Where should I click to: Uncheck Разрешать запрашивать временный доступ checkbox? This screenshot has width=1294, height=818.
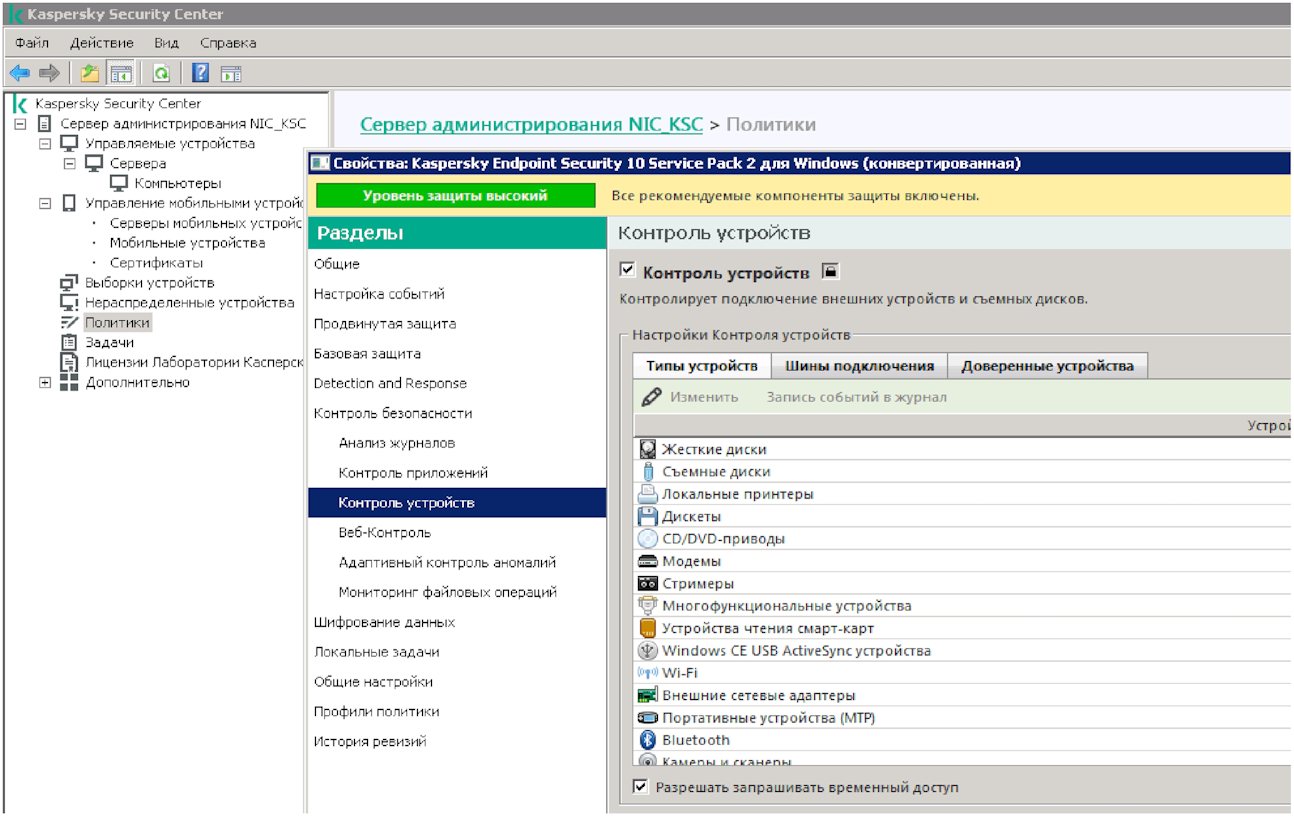pyautogui.click(x=641, y=788)
